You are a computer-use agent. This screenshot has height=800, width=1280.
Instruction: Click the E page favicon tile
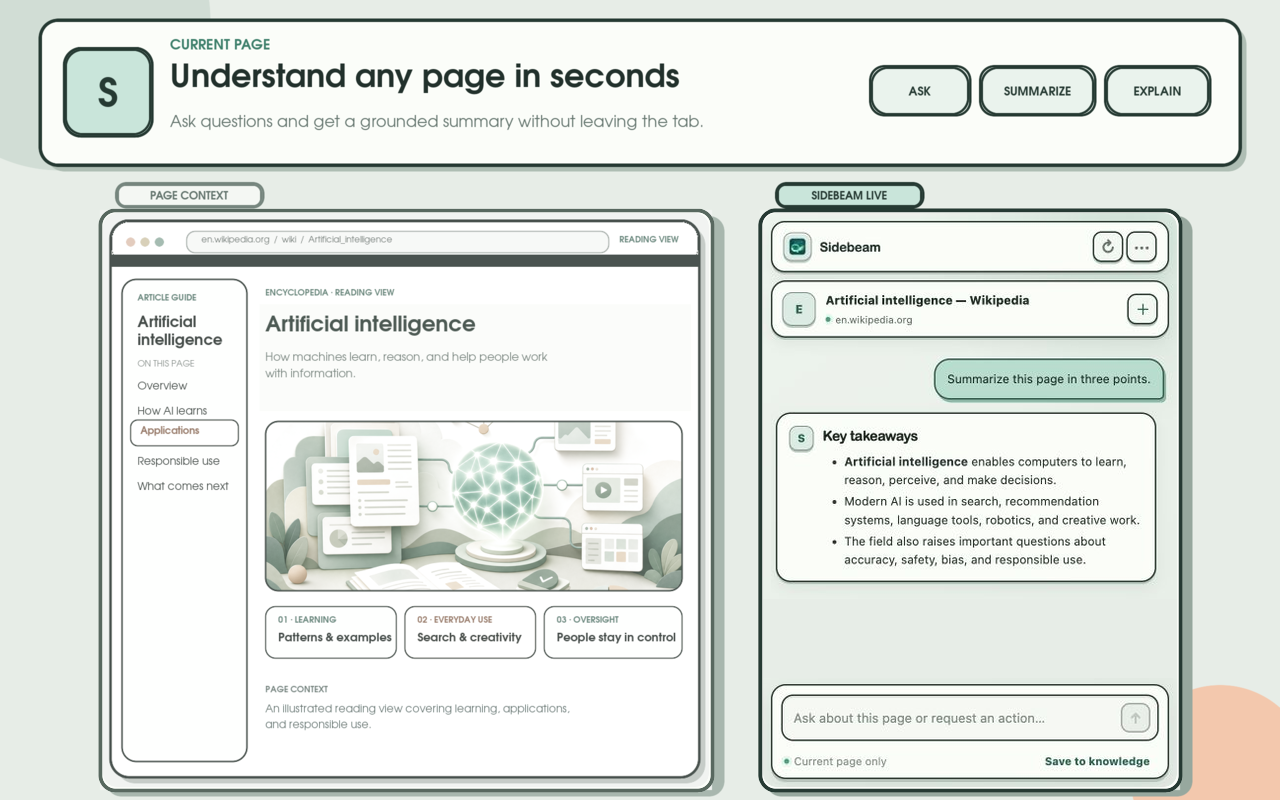pyautogui.click(x=799, y=309)
